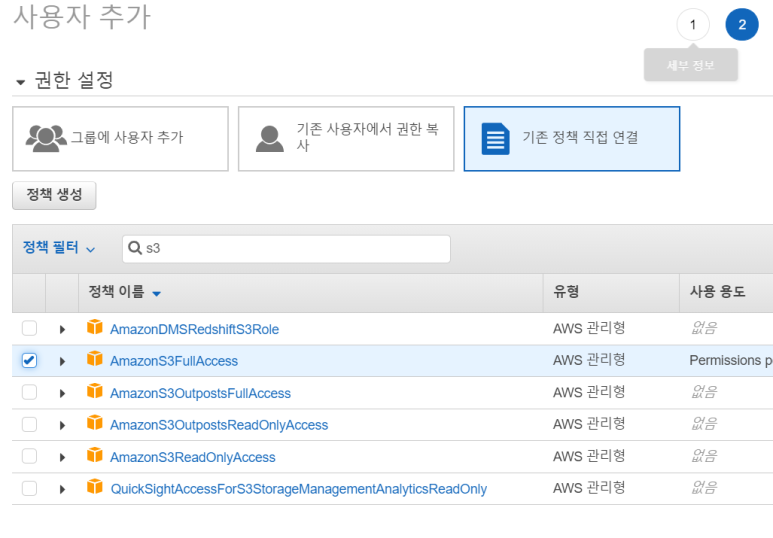Expand the AmazonDMSRedshiftS3Role row details
The width and height of the screenshot is (773, 538).
pyautogui.click(x=62, y=329)
